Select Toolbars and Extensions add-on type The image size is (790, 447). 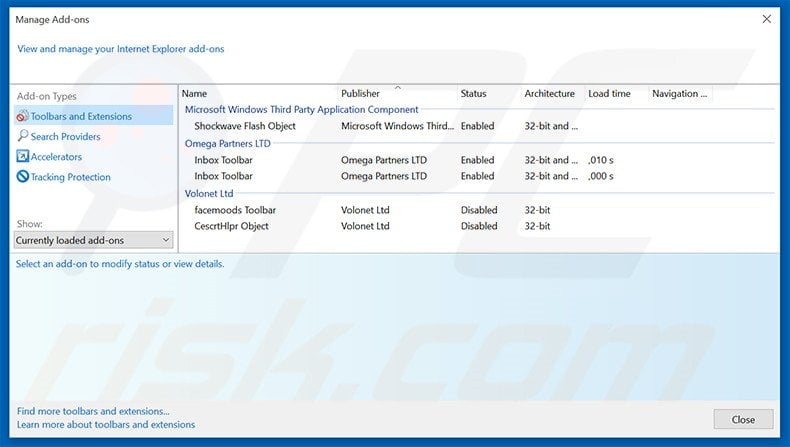[94, 116]
